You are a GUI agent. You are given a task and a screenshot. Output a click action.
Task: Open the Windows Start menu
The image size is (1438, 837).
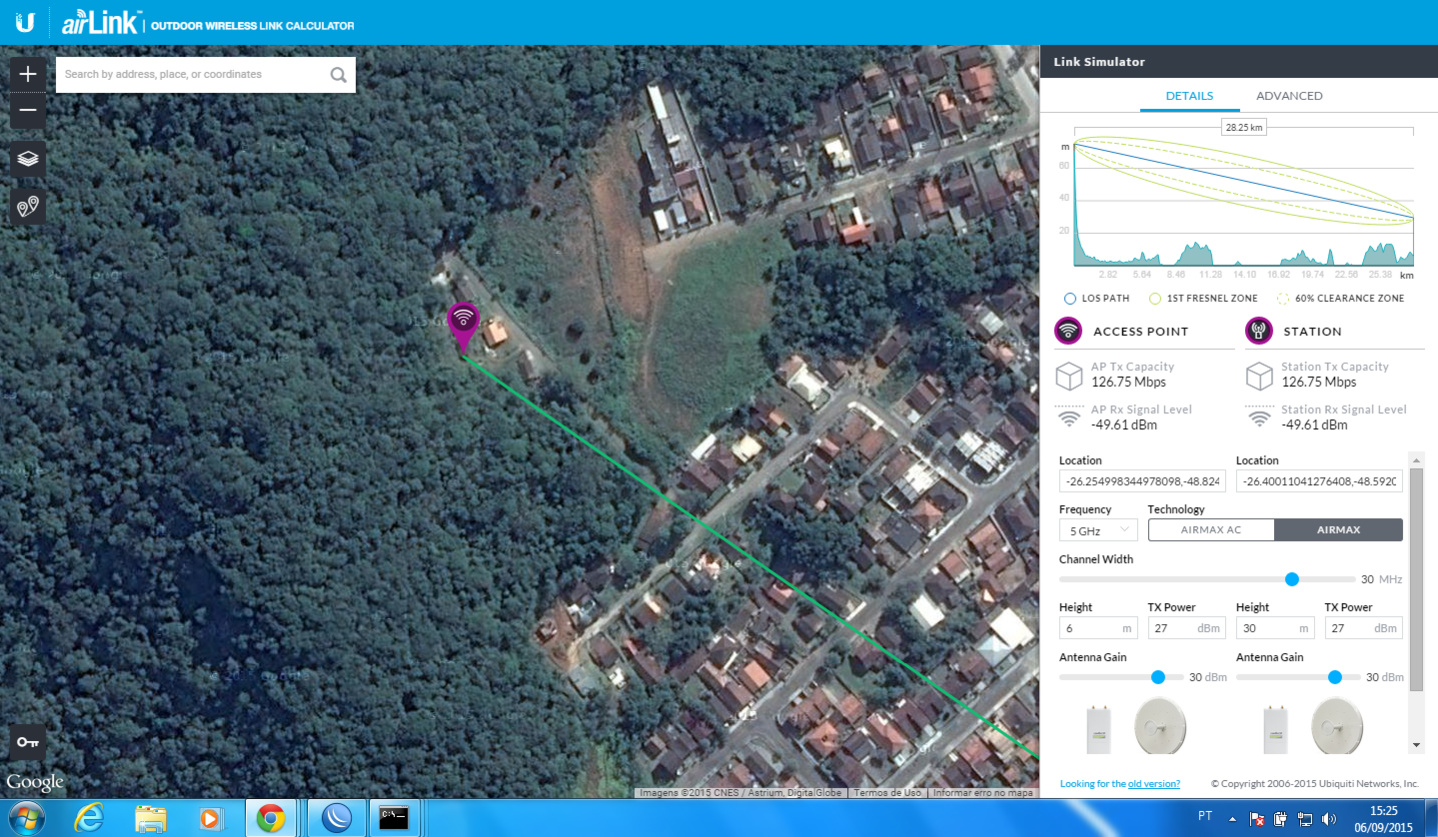(x=27, y=818)
